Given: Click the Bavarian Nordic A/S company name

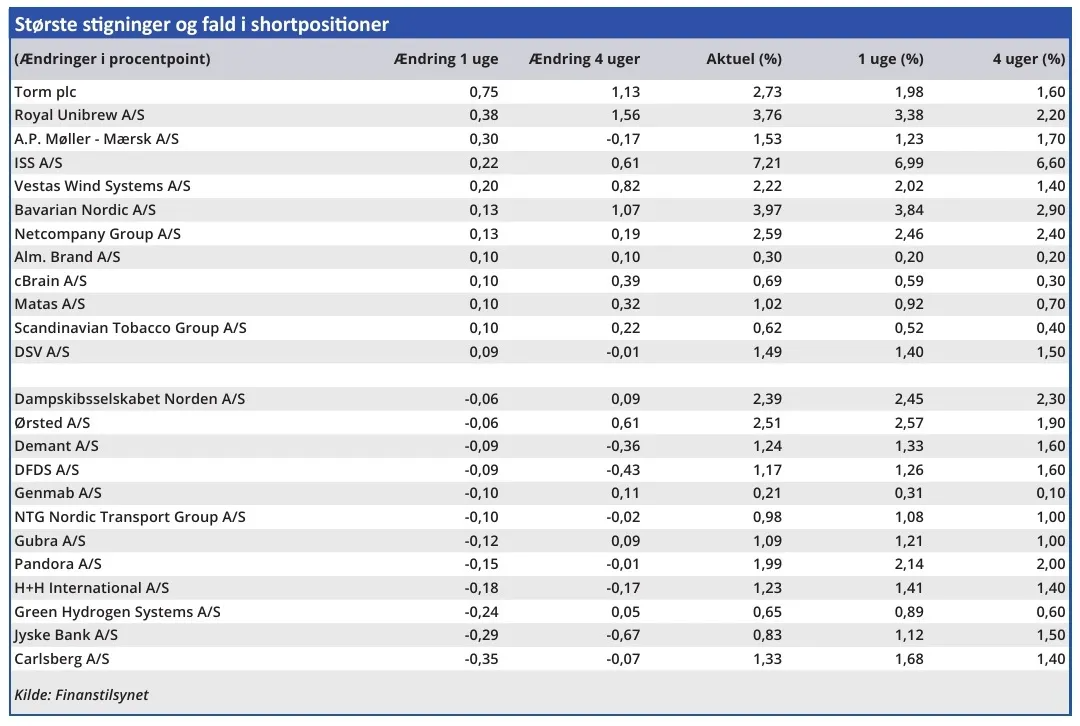Looking at the screenshot, I should coord(85,210).
